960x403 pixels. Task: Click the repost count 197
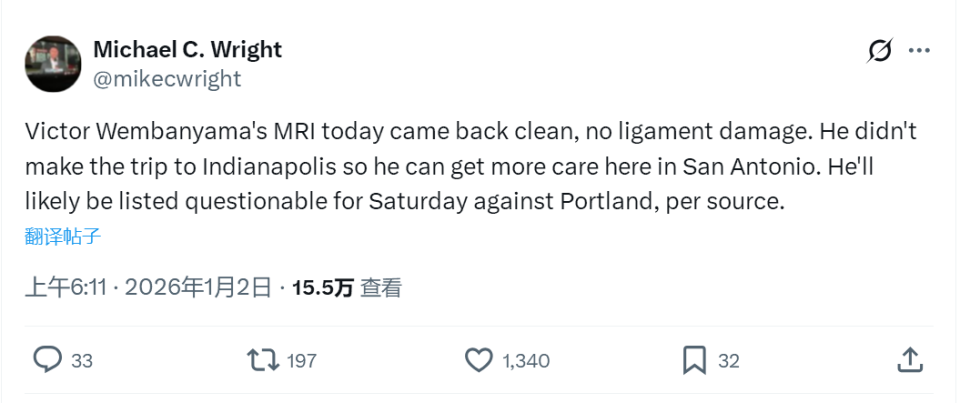[x=301, y=361]
